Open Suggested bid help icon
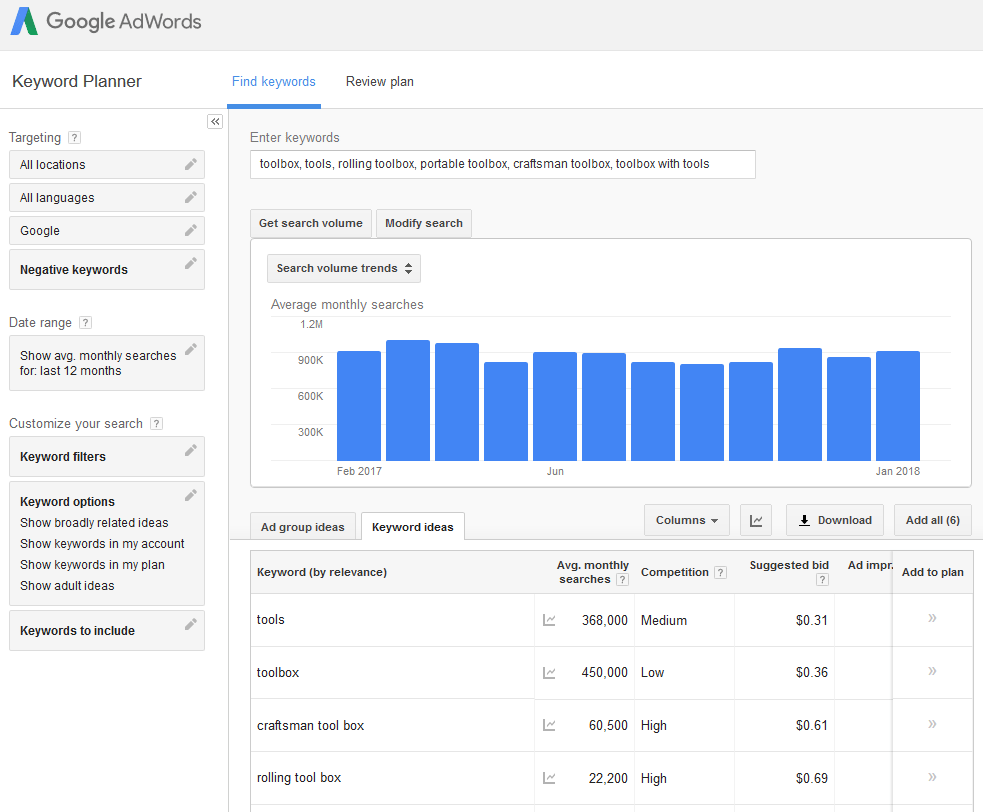 point(823,579)
